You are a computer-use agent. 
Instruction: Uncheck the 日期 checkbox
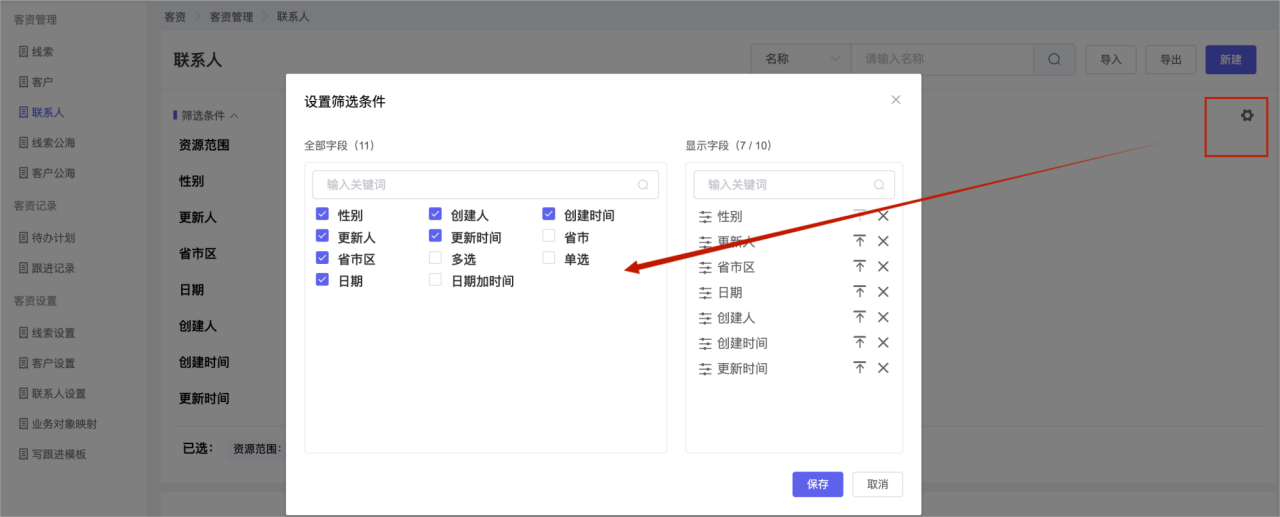tap(322, 280)
